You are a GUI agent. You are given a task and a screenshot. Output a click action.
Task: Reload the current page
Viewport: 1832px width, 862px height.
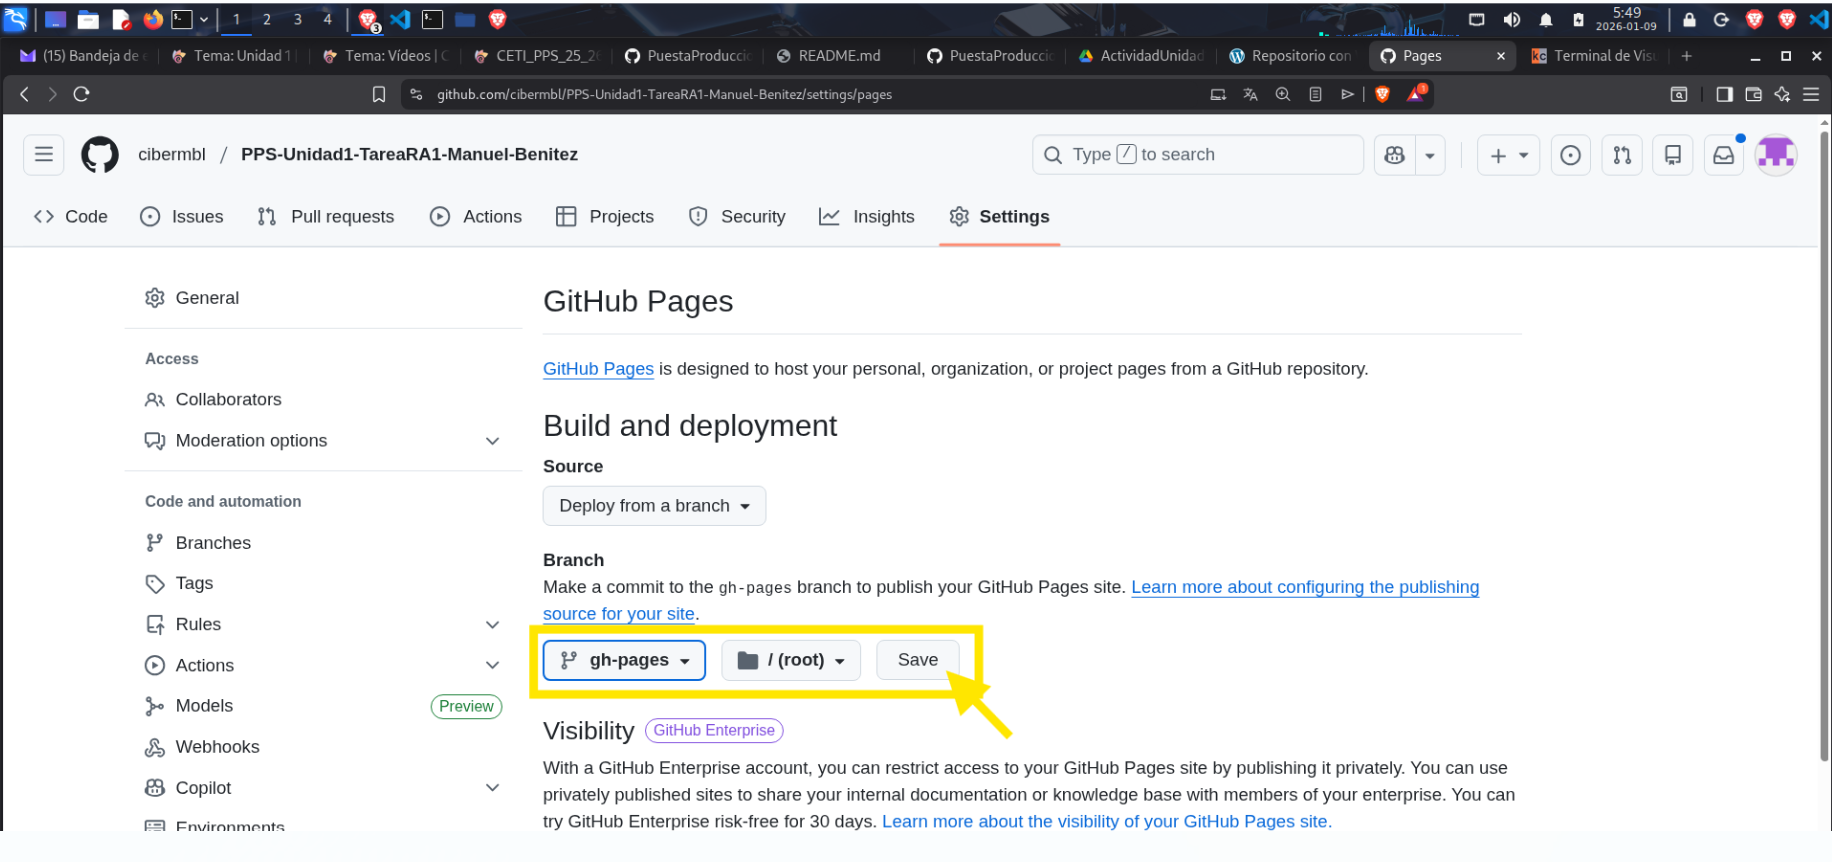tap(82, 94)
